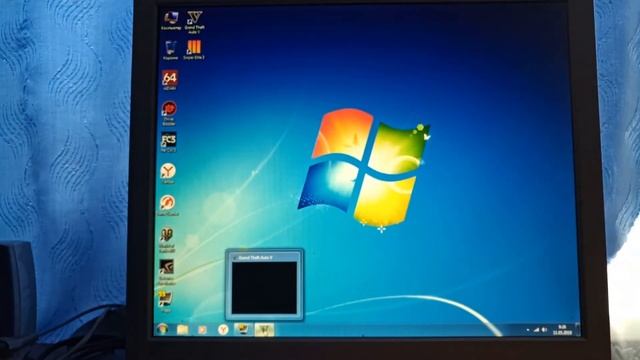Click the Show desktop strip at the taskbar end
This screenshot has height=360, width=640.
point(577,329)
